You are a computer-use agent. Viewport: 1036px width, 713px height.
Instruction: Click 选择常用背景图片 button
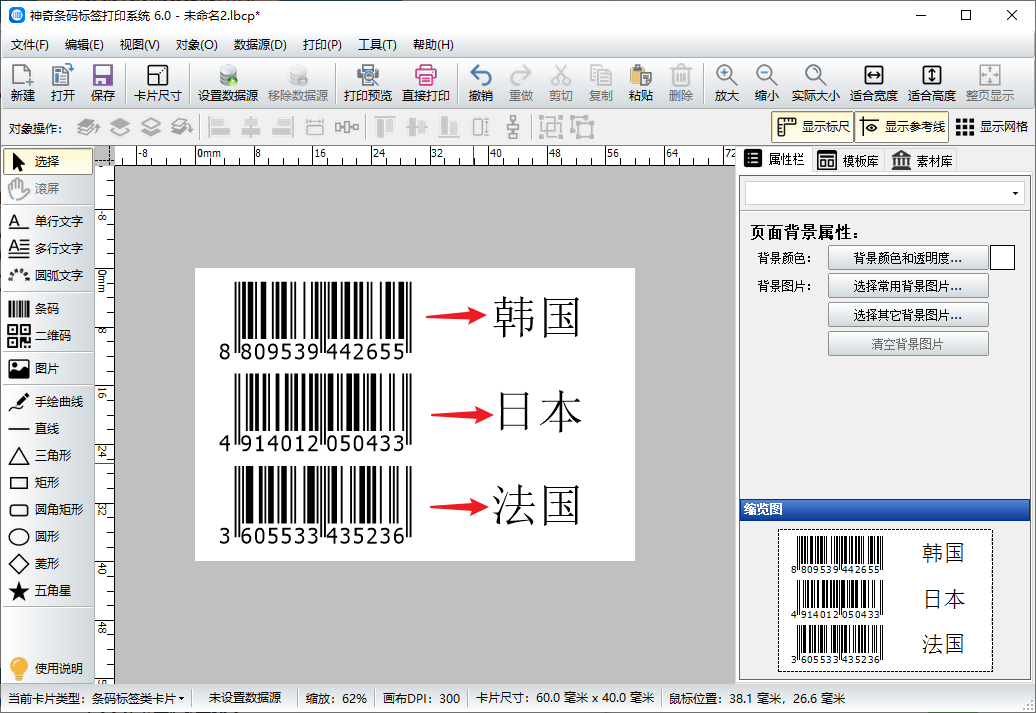pos(908,286)
